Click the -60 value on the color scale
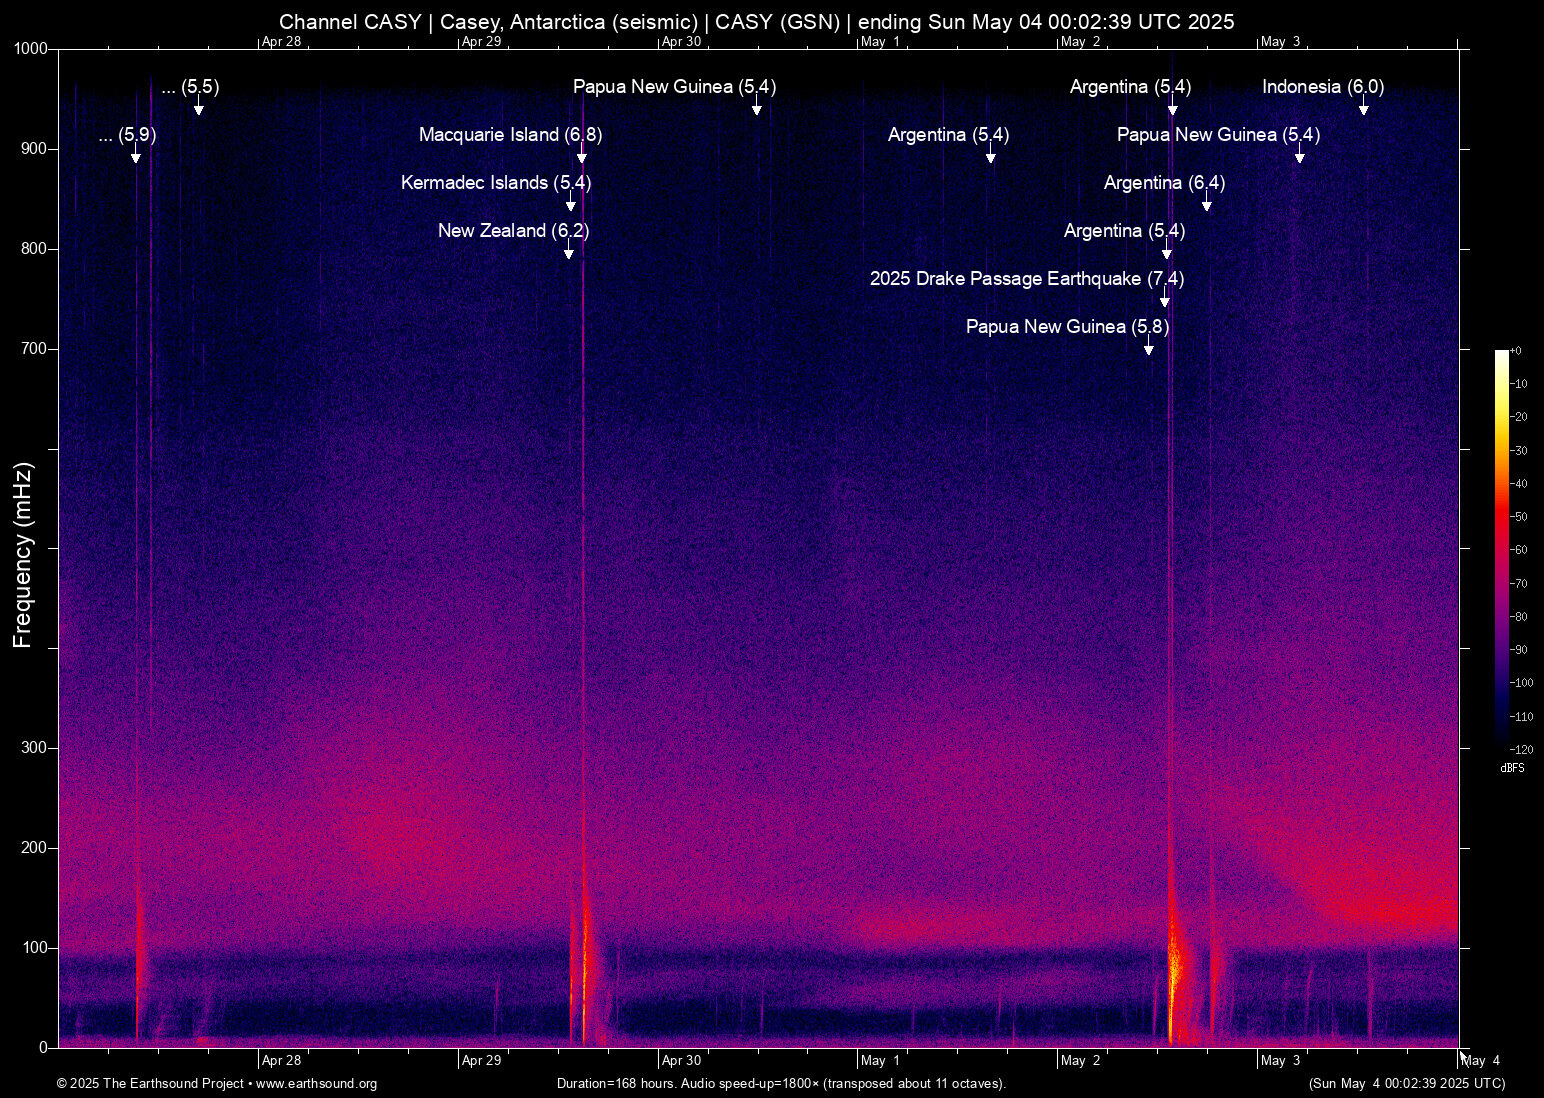This screenshot has width=1544, height=1098. point(1519,550)
